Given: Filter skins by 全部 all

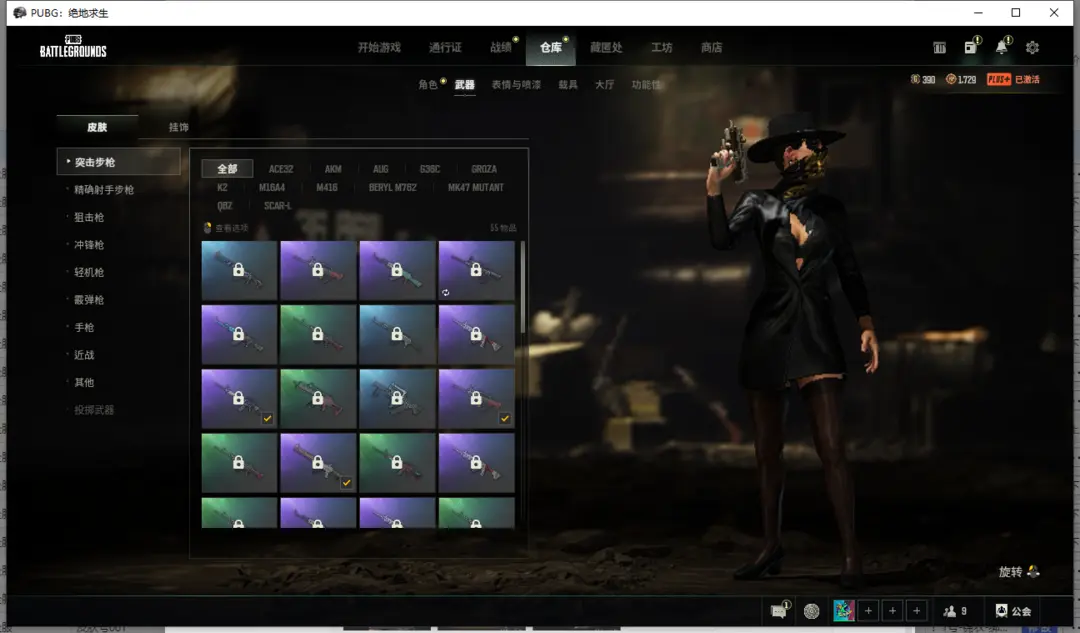Looking at the screenshot, I should pyautogui.click(x=227, y=169).
